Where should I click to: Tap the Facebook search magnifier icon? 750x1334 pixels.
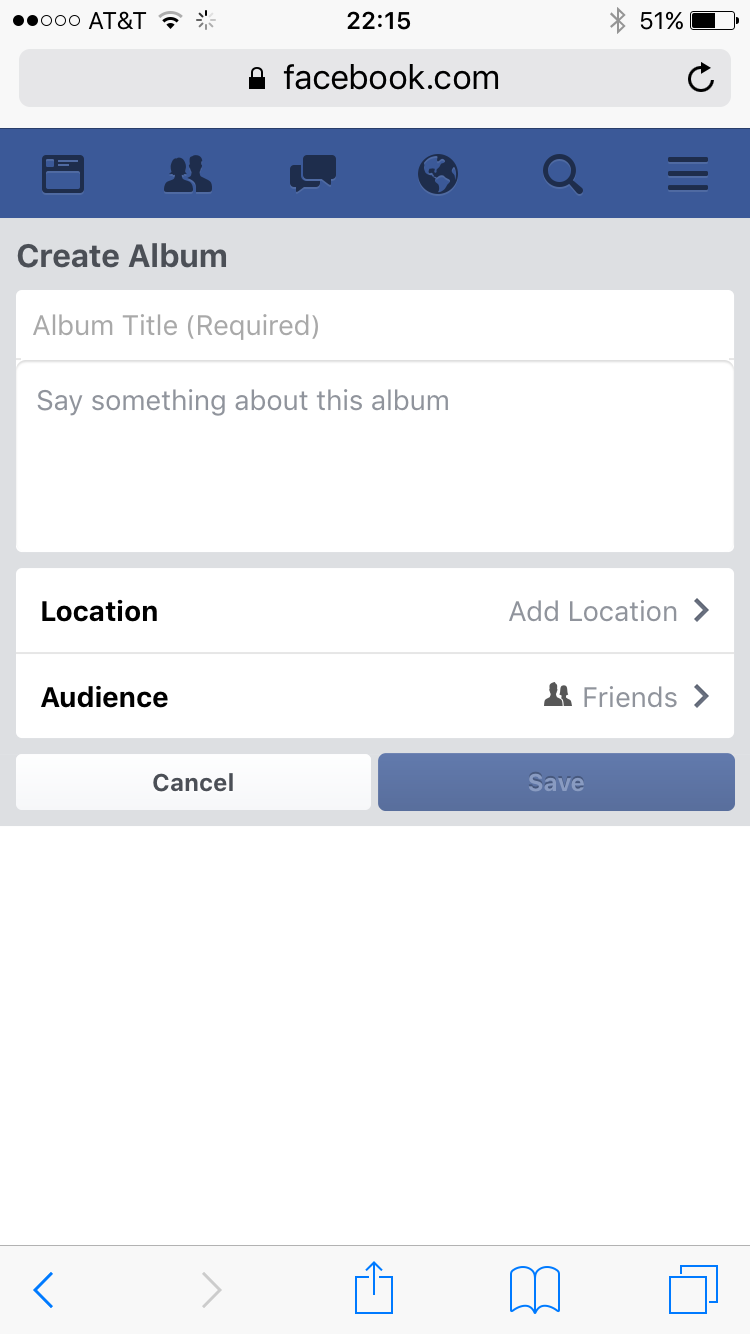coord(563,174)
